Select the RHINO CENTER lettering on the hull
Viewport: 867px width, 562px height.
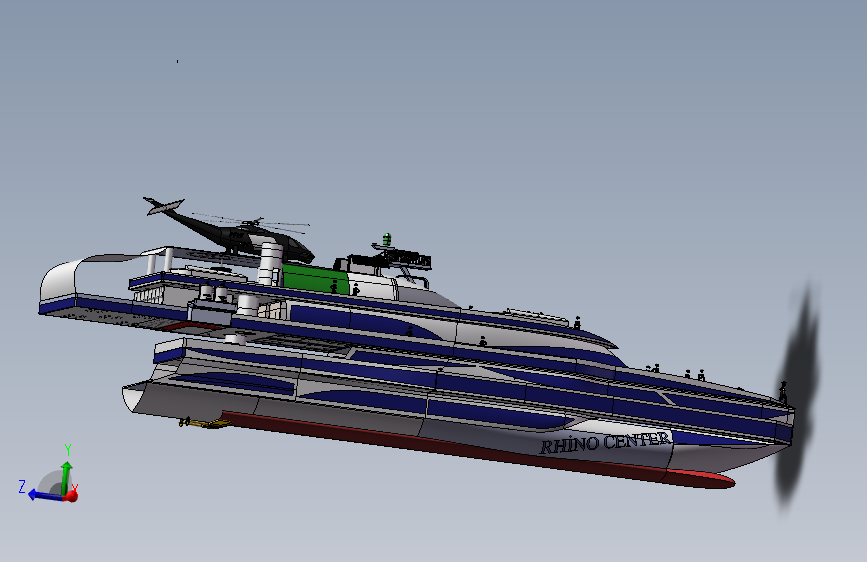tap(605, 443)
